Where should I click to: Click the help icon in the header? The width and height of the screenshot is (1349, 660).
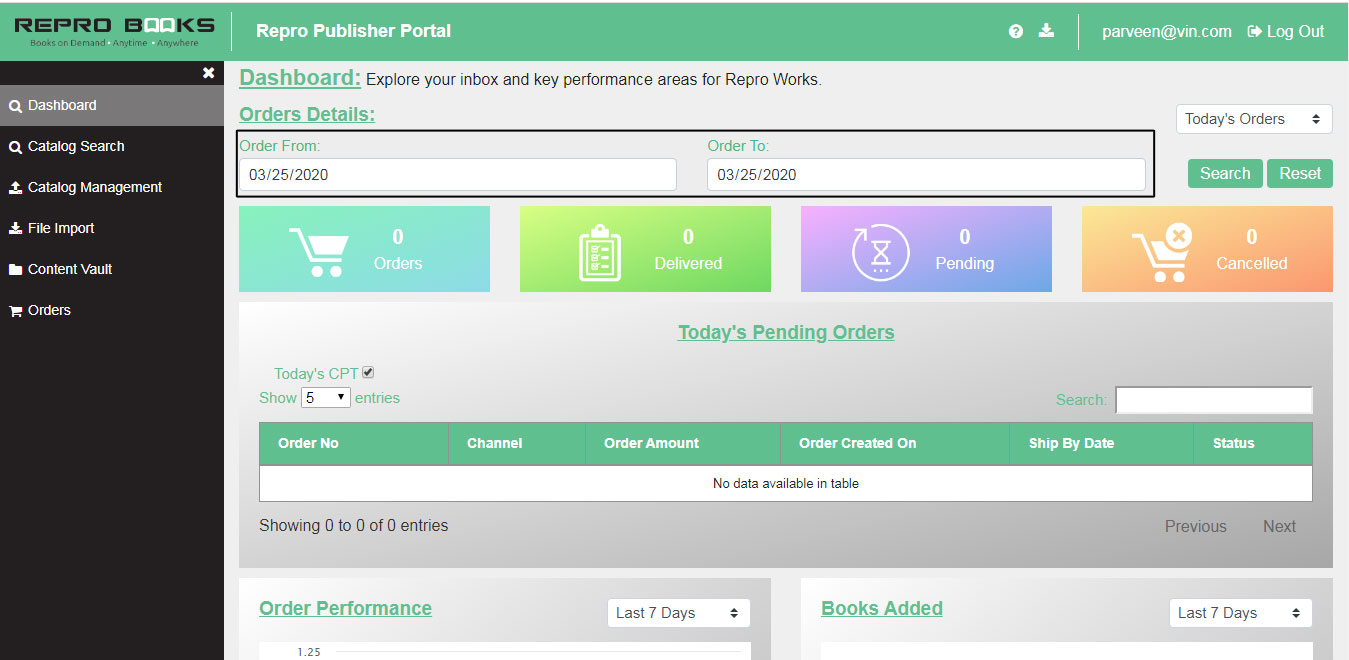coord(1015,31)
